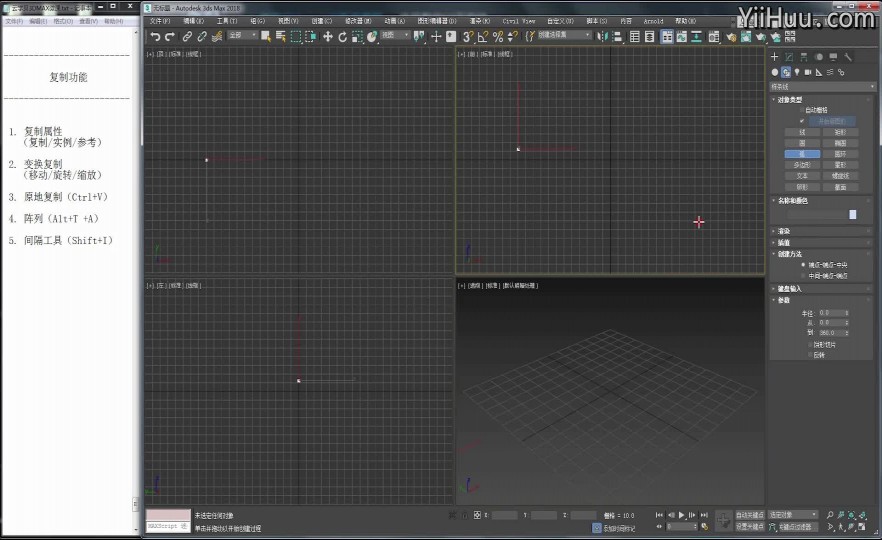This screenshot has width=882, height=540.
Task: Switch to the Modify panel icon
Action: click(789, 57)
